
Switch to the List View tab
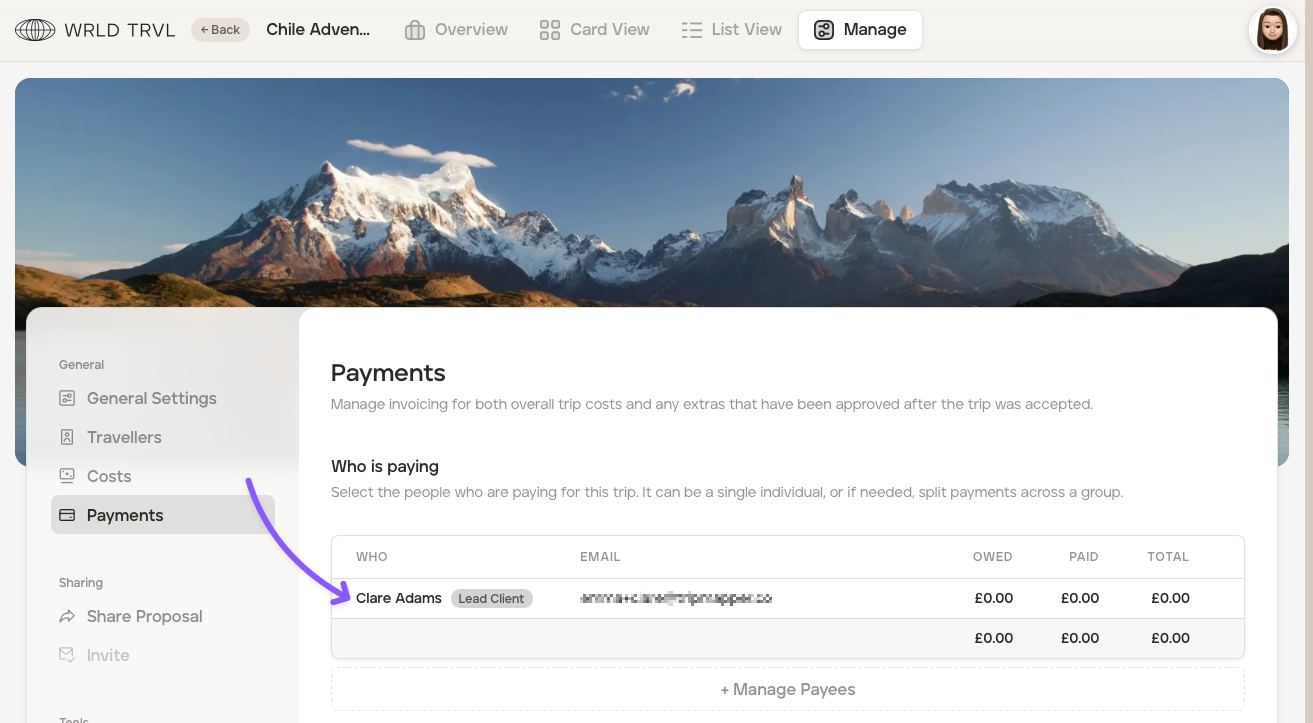[745, 30]
